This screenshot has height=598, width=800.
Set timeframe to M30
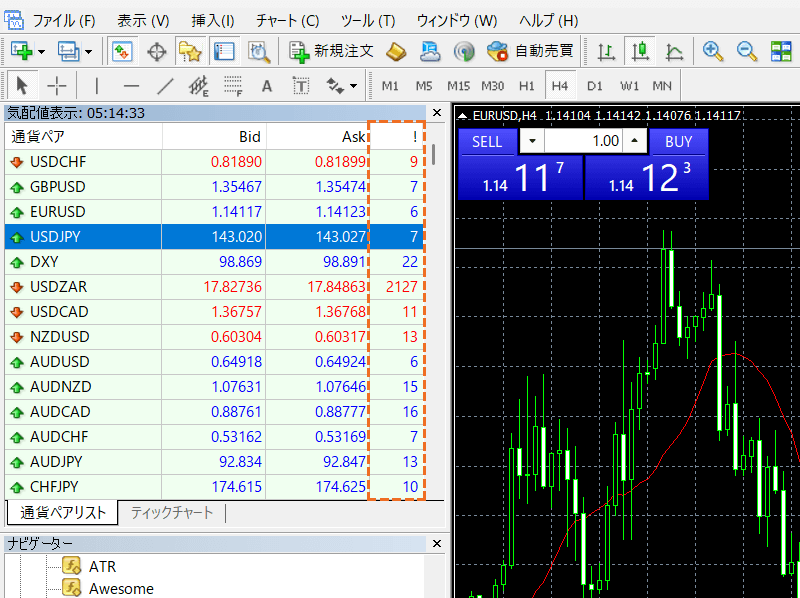[x=492, y=86]
